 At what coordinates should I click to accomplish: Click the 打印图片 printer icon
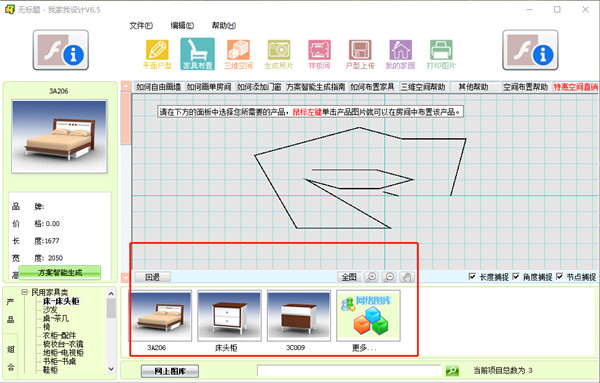click(x=441, y=54)
